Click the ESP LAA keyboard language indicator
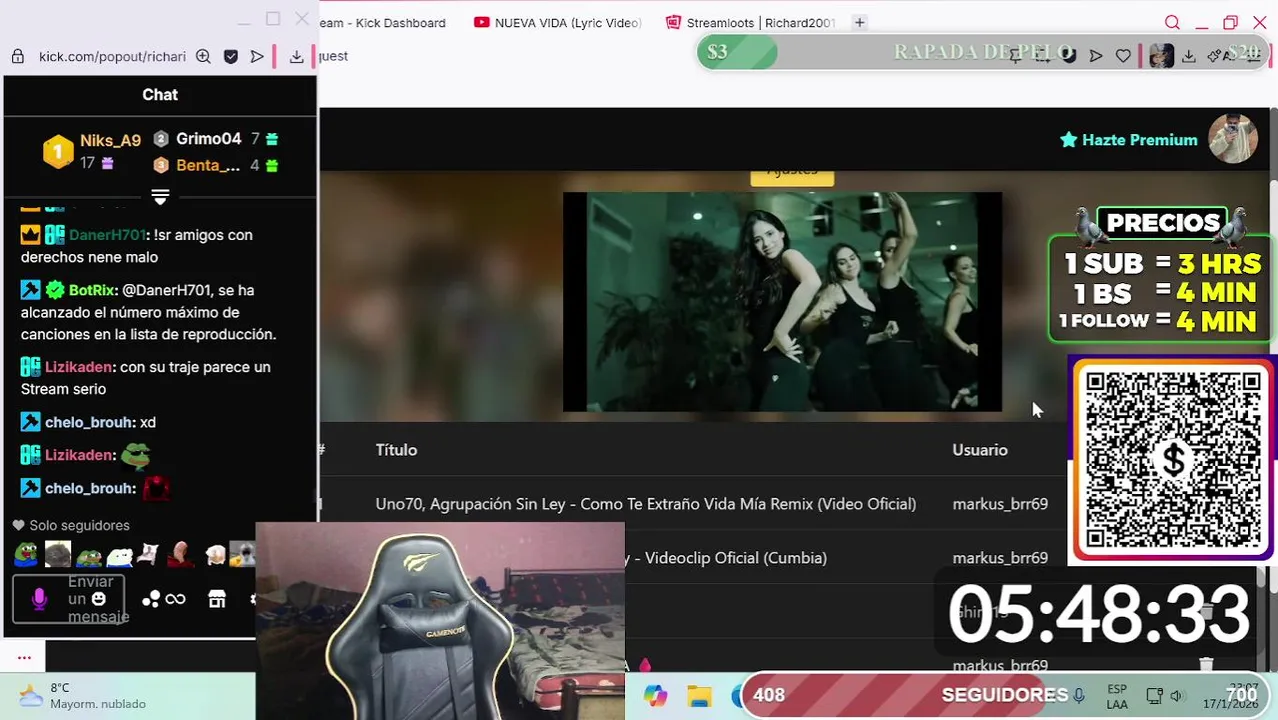Image resolution: width=1278 pixels, height=720 pixels. (x=1117, y=697)
